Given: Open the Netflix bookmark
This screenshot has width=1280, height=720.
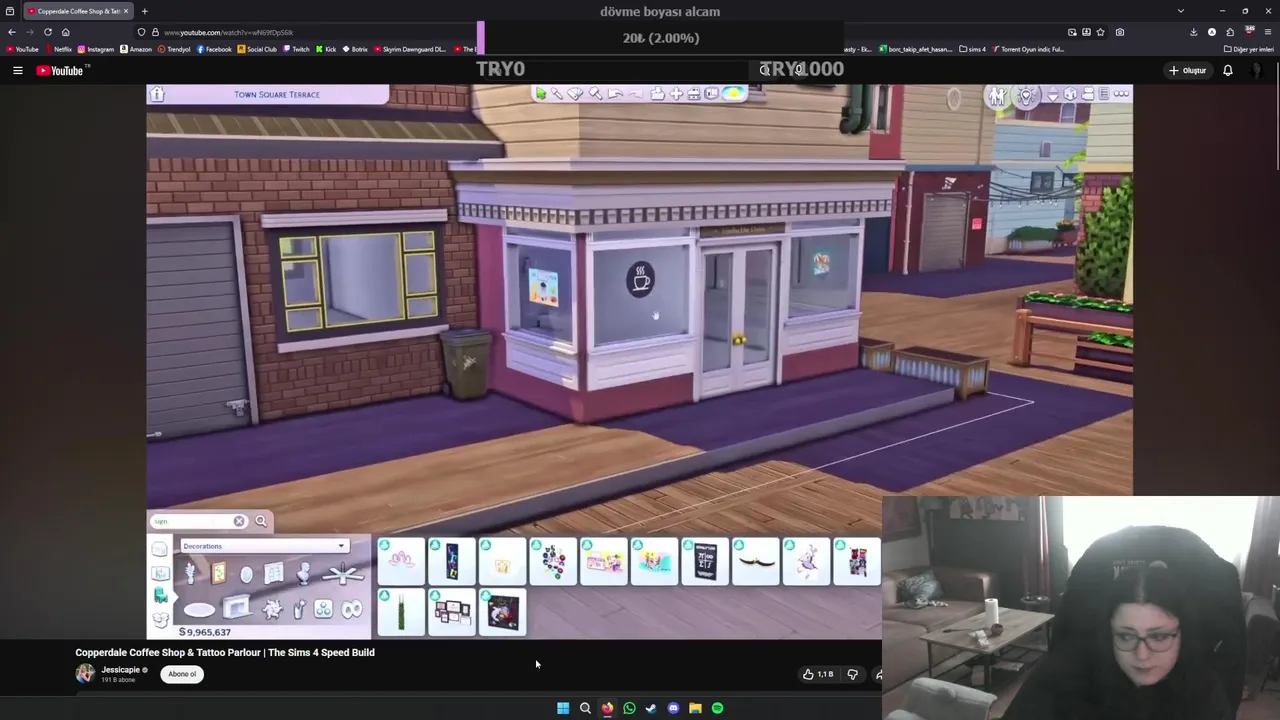Looking at the screenshot, I should [58, 49].
